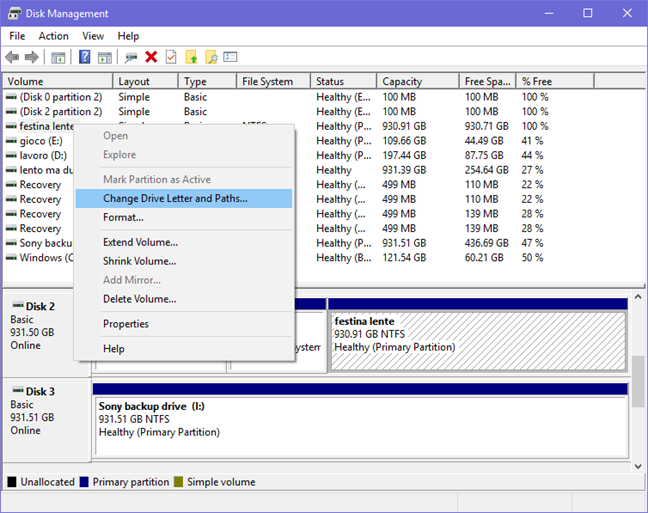Choose Change Drive Letter and Paths

coord(184,198)
